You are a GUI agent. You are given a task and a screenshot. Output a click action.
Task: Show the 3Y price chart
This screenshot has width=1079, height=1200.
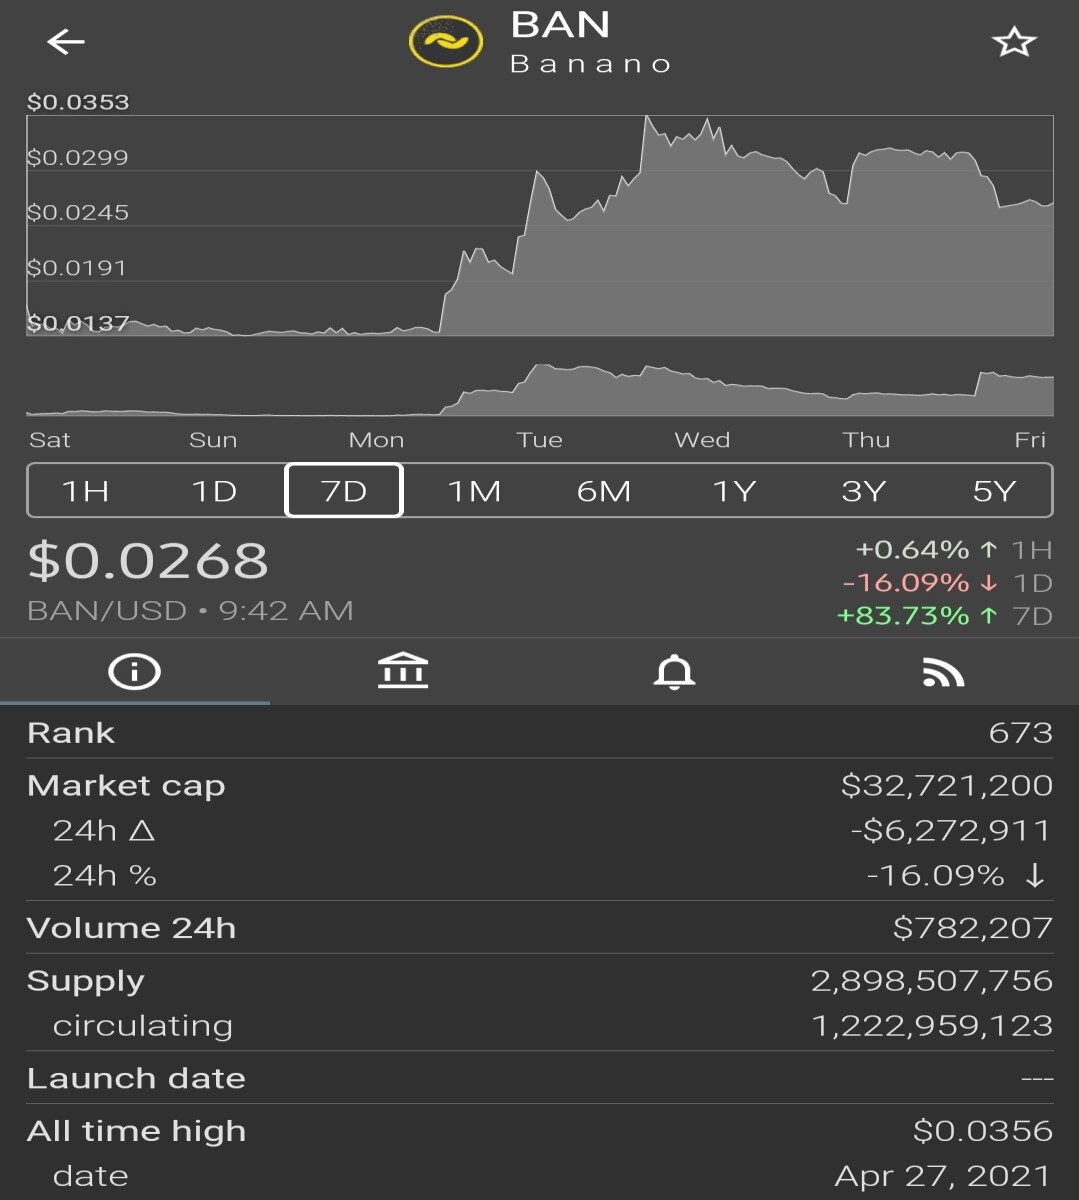point(864,491)
